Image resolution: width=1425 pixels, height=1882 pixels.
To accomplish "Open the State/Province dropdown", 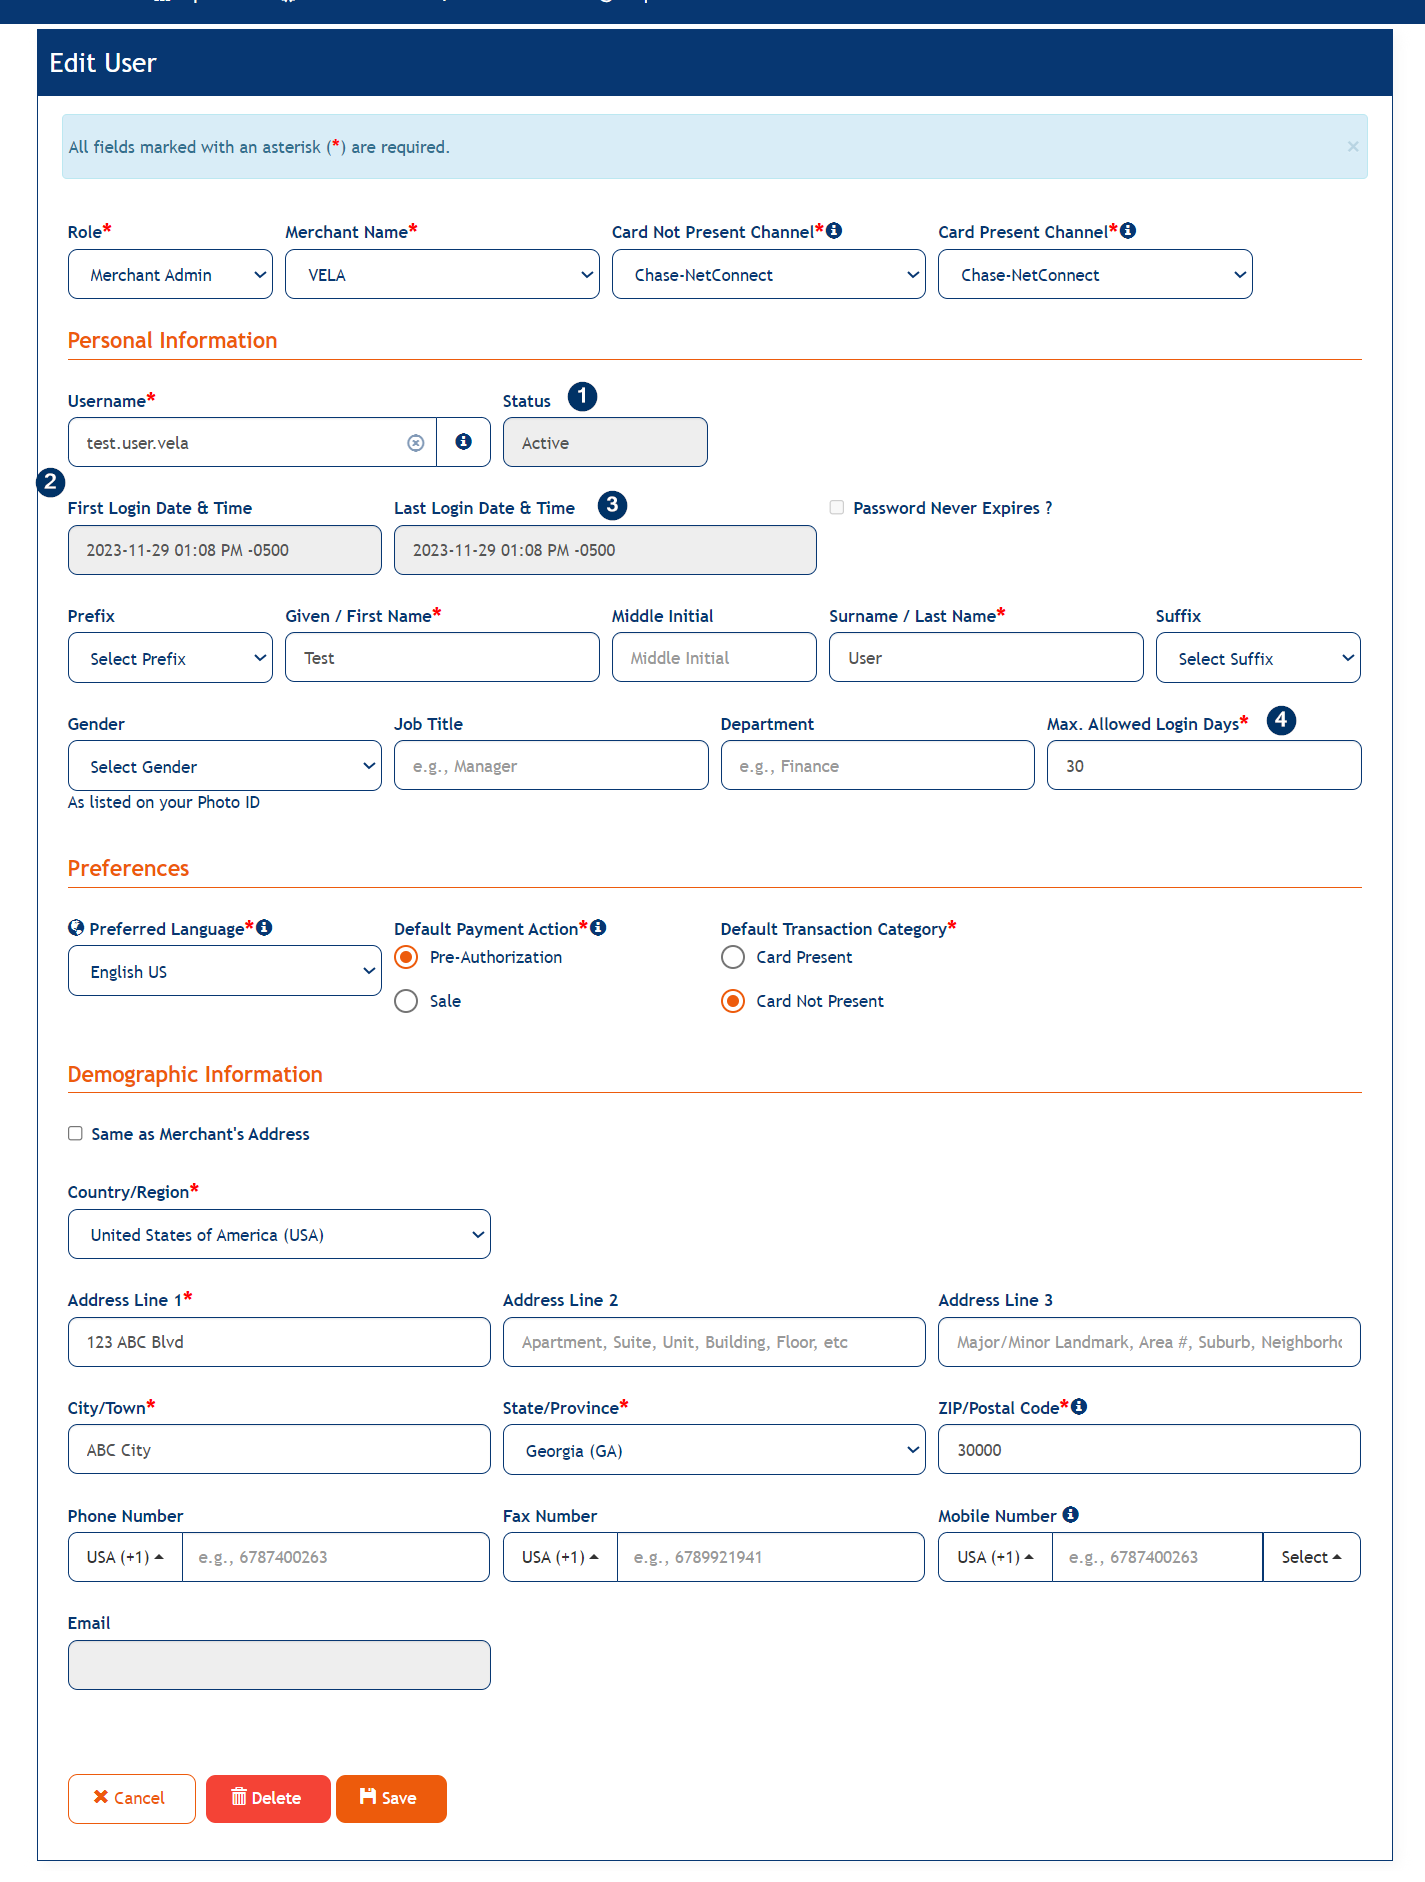I will coord(713,1451).
